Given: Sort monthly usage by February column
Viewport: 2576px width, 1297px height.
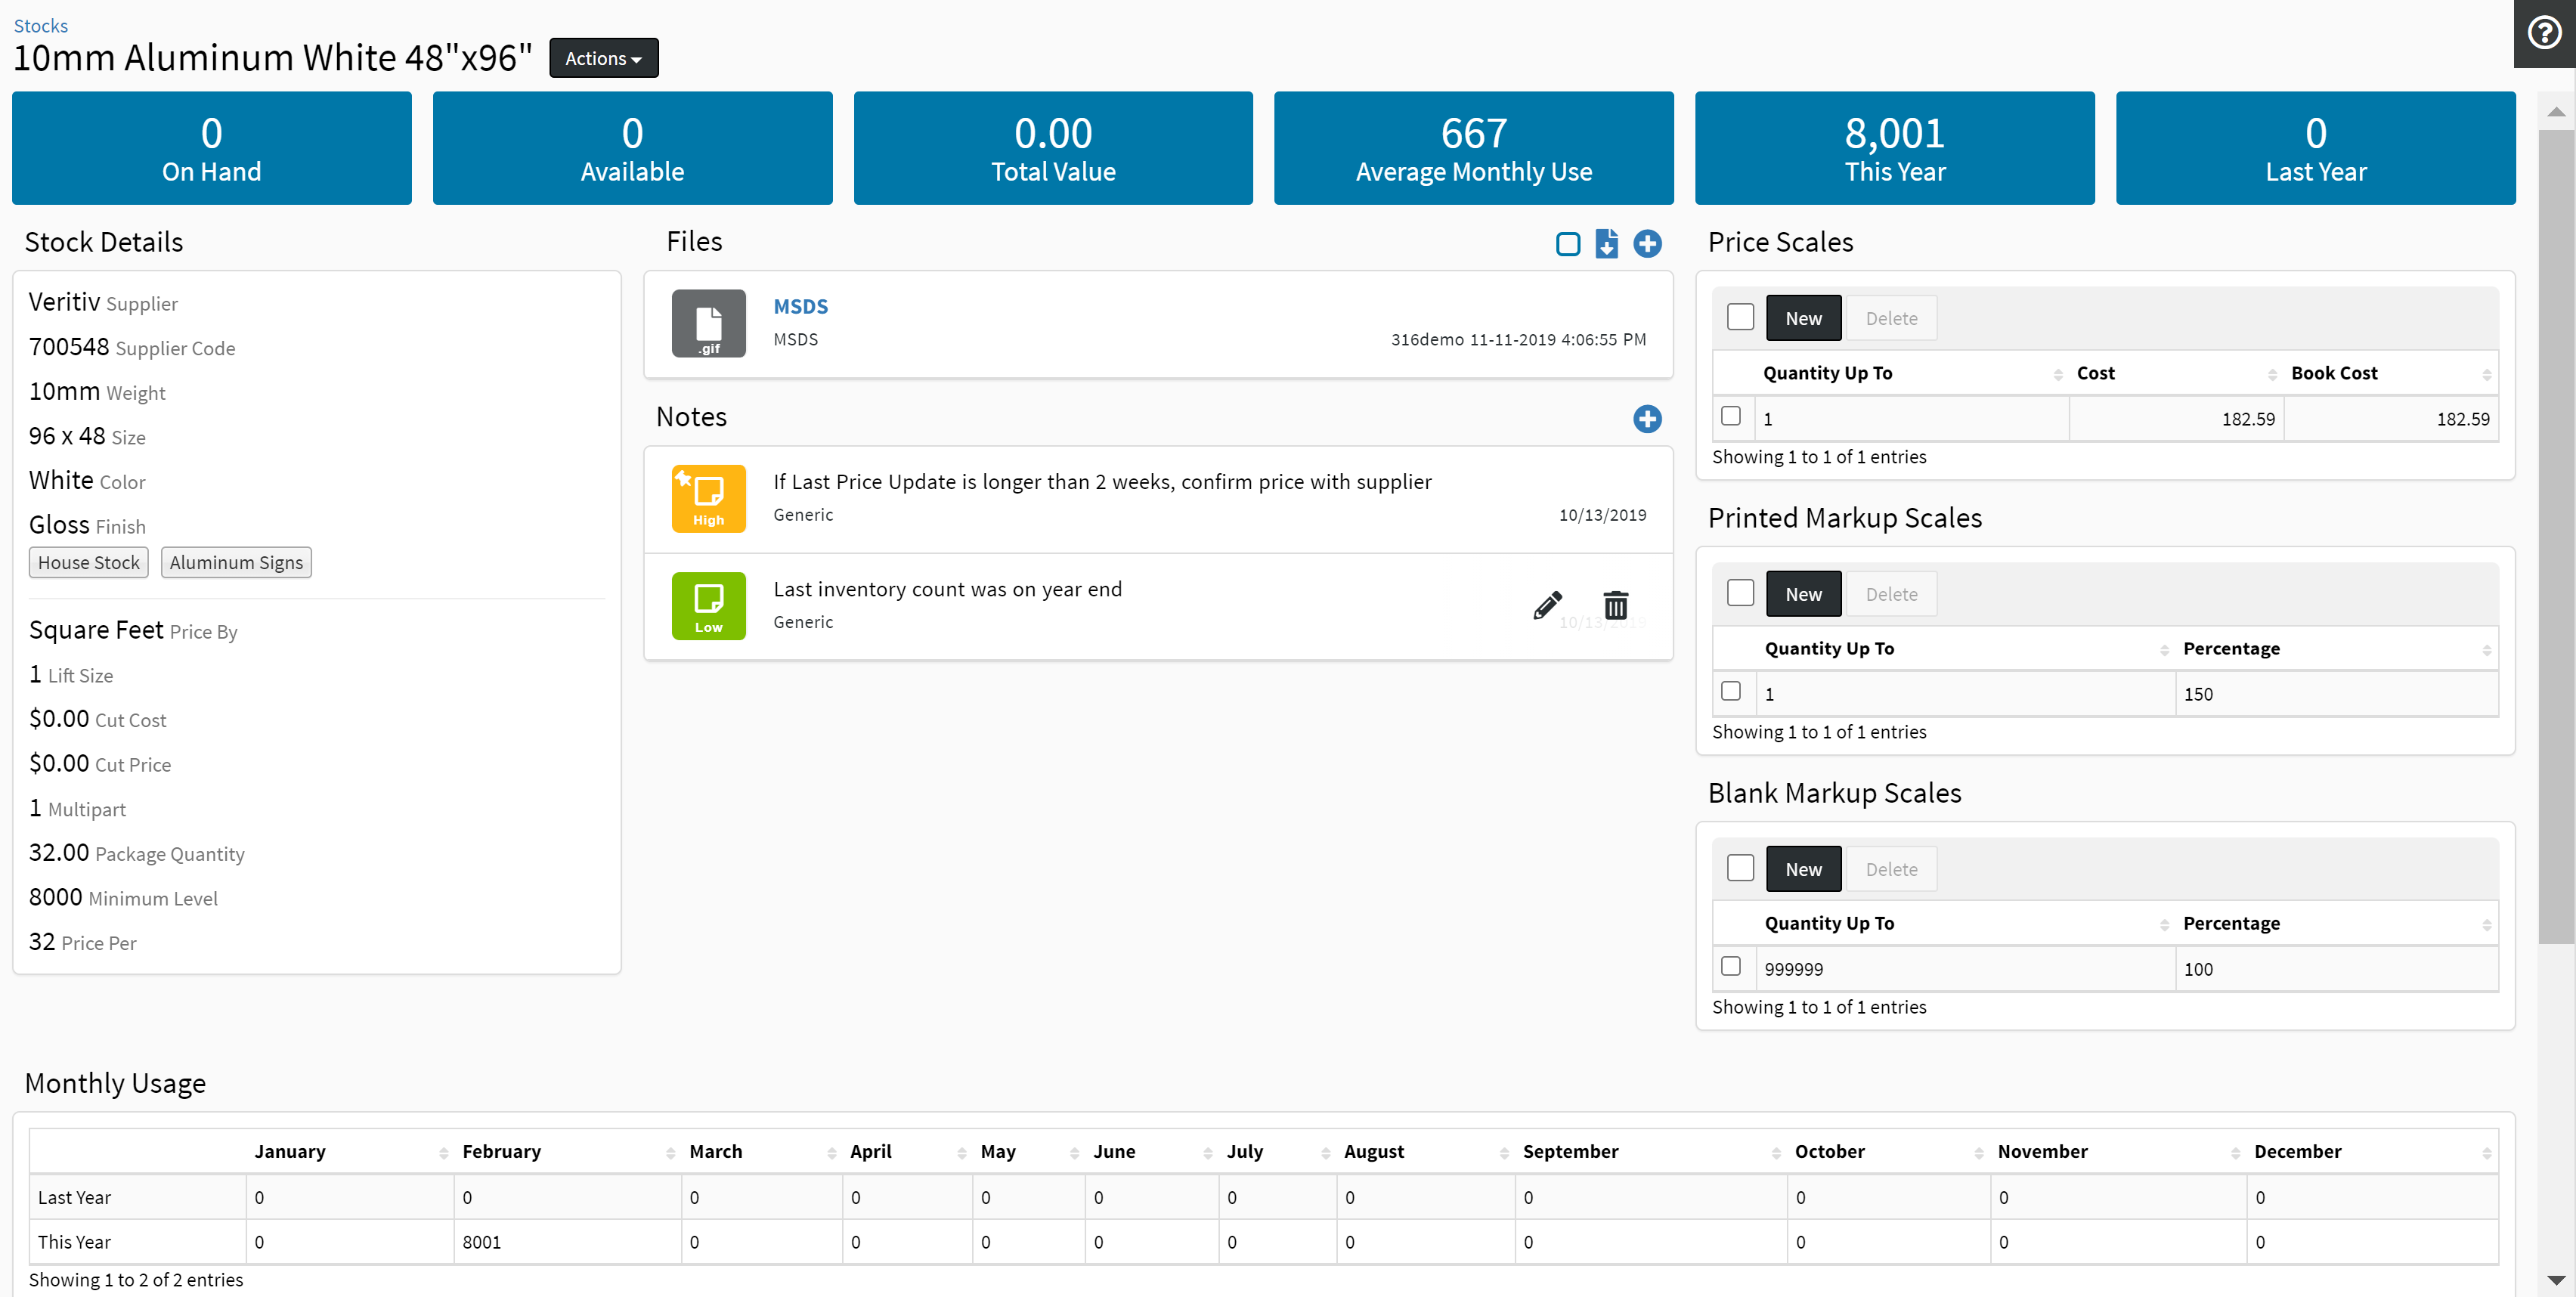Looking at the screenshot, I should pyautogui.click(x=501, y=1151).
